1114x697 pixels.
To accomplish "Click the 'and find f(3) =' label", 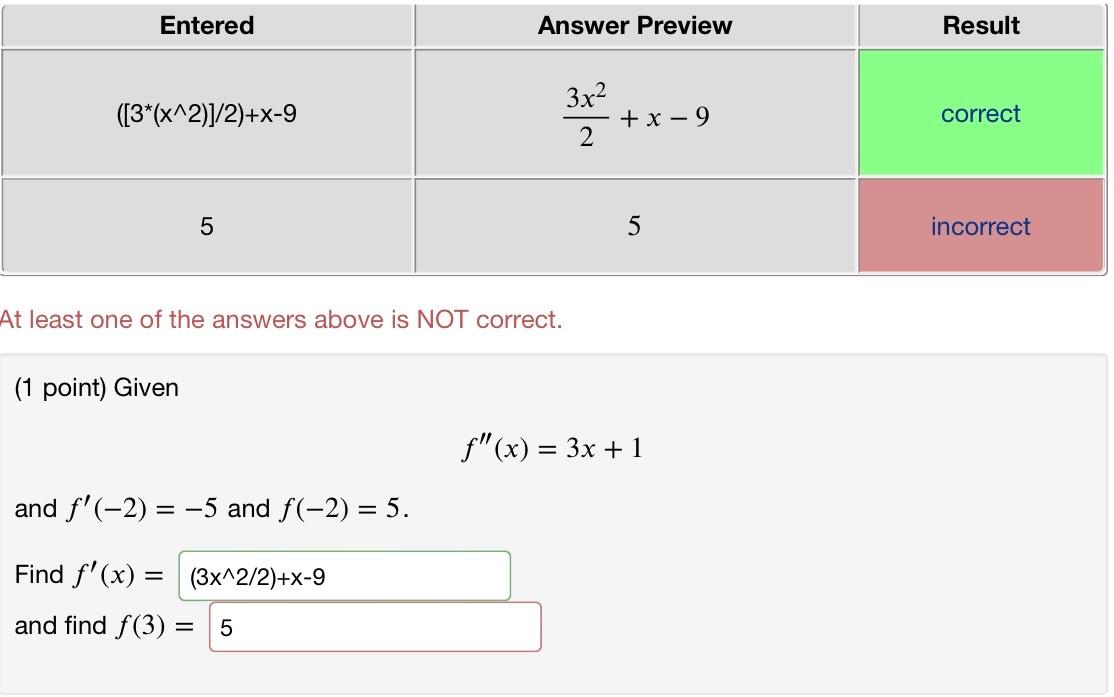I will (104, 625).
